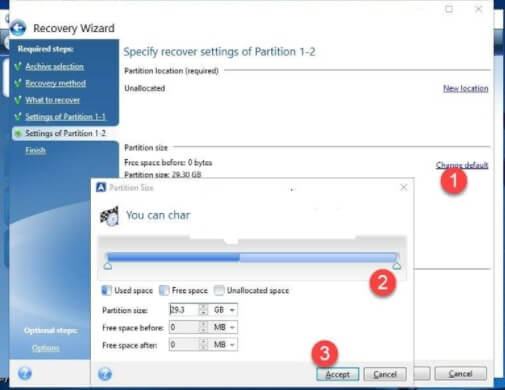
Task: Click the Accept button
Action: pyautogui.click(x=338, y=374)
